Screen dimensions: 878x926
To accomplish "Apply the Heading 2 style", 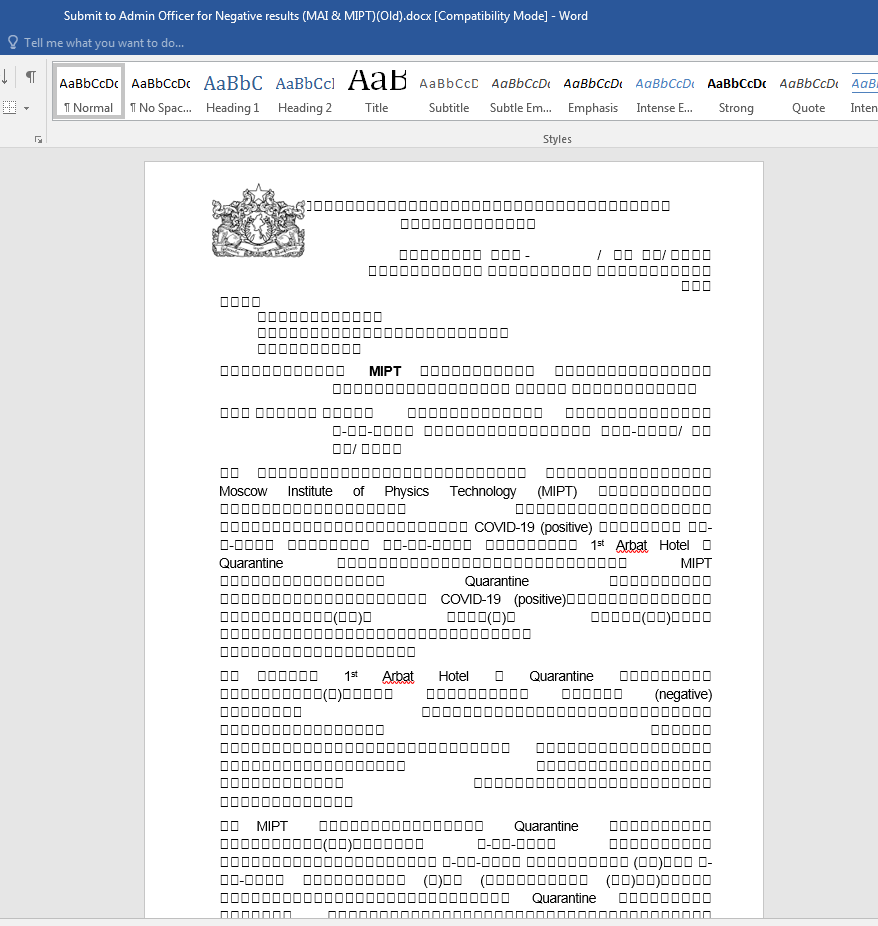I will 305,92.
